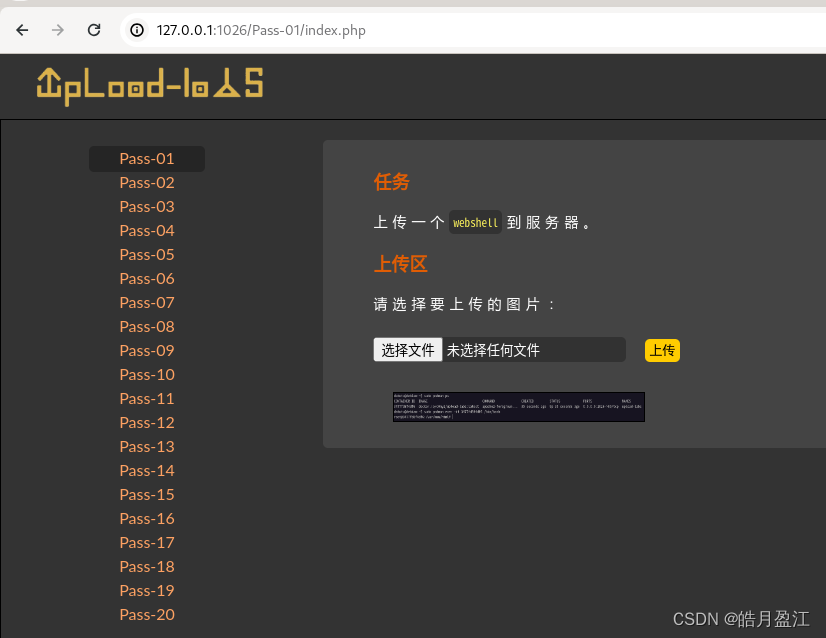The width and height of the screenshot is (826, 638).
Task: Click the upload-labs logo
Action: (x=150, y=86)
